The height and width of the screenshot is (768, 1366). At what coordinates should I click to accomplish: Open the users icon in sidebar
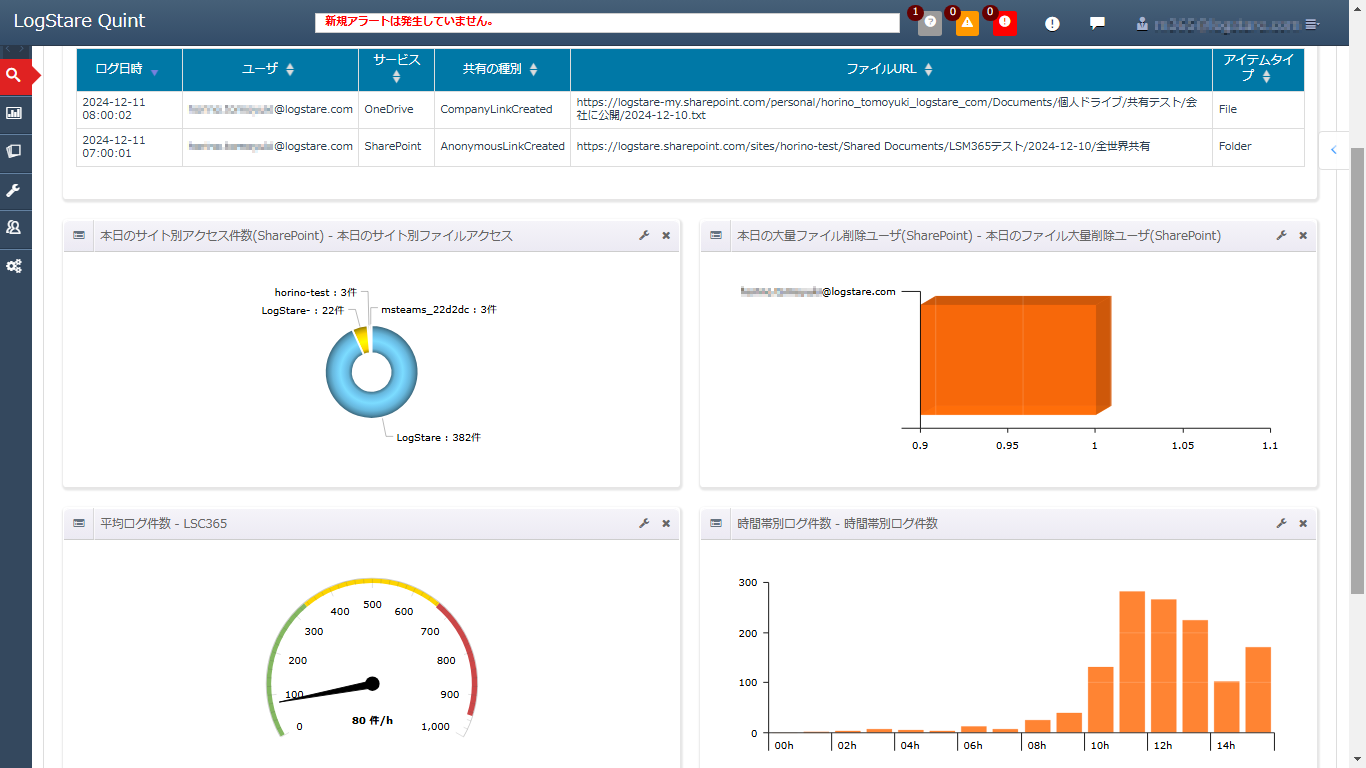click(x=14, y=228)
